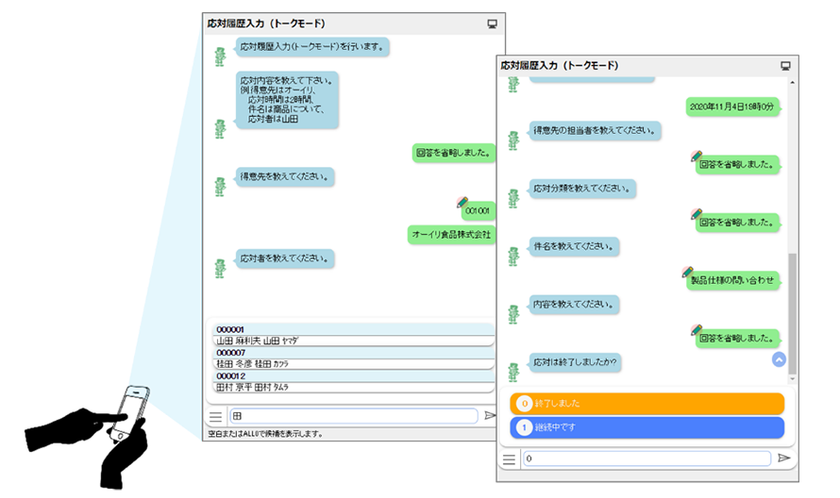The height and width of the screenshot is (498, 840).
Task: Click the monitor icon in left chat window header
Action: (x=492, y=24)
